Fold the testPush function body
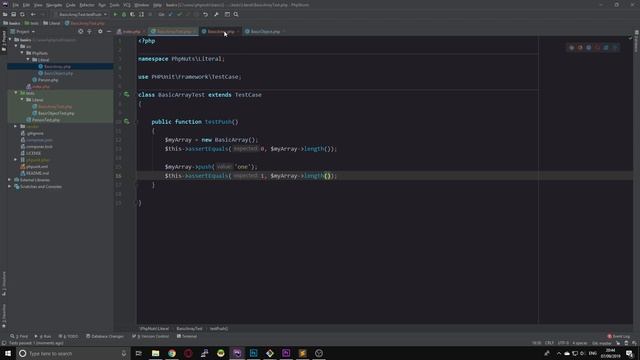640x360 pixels. coord(137,122)
